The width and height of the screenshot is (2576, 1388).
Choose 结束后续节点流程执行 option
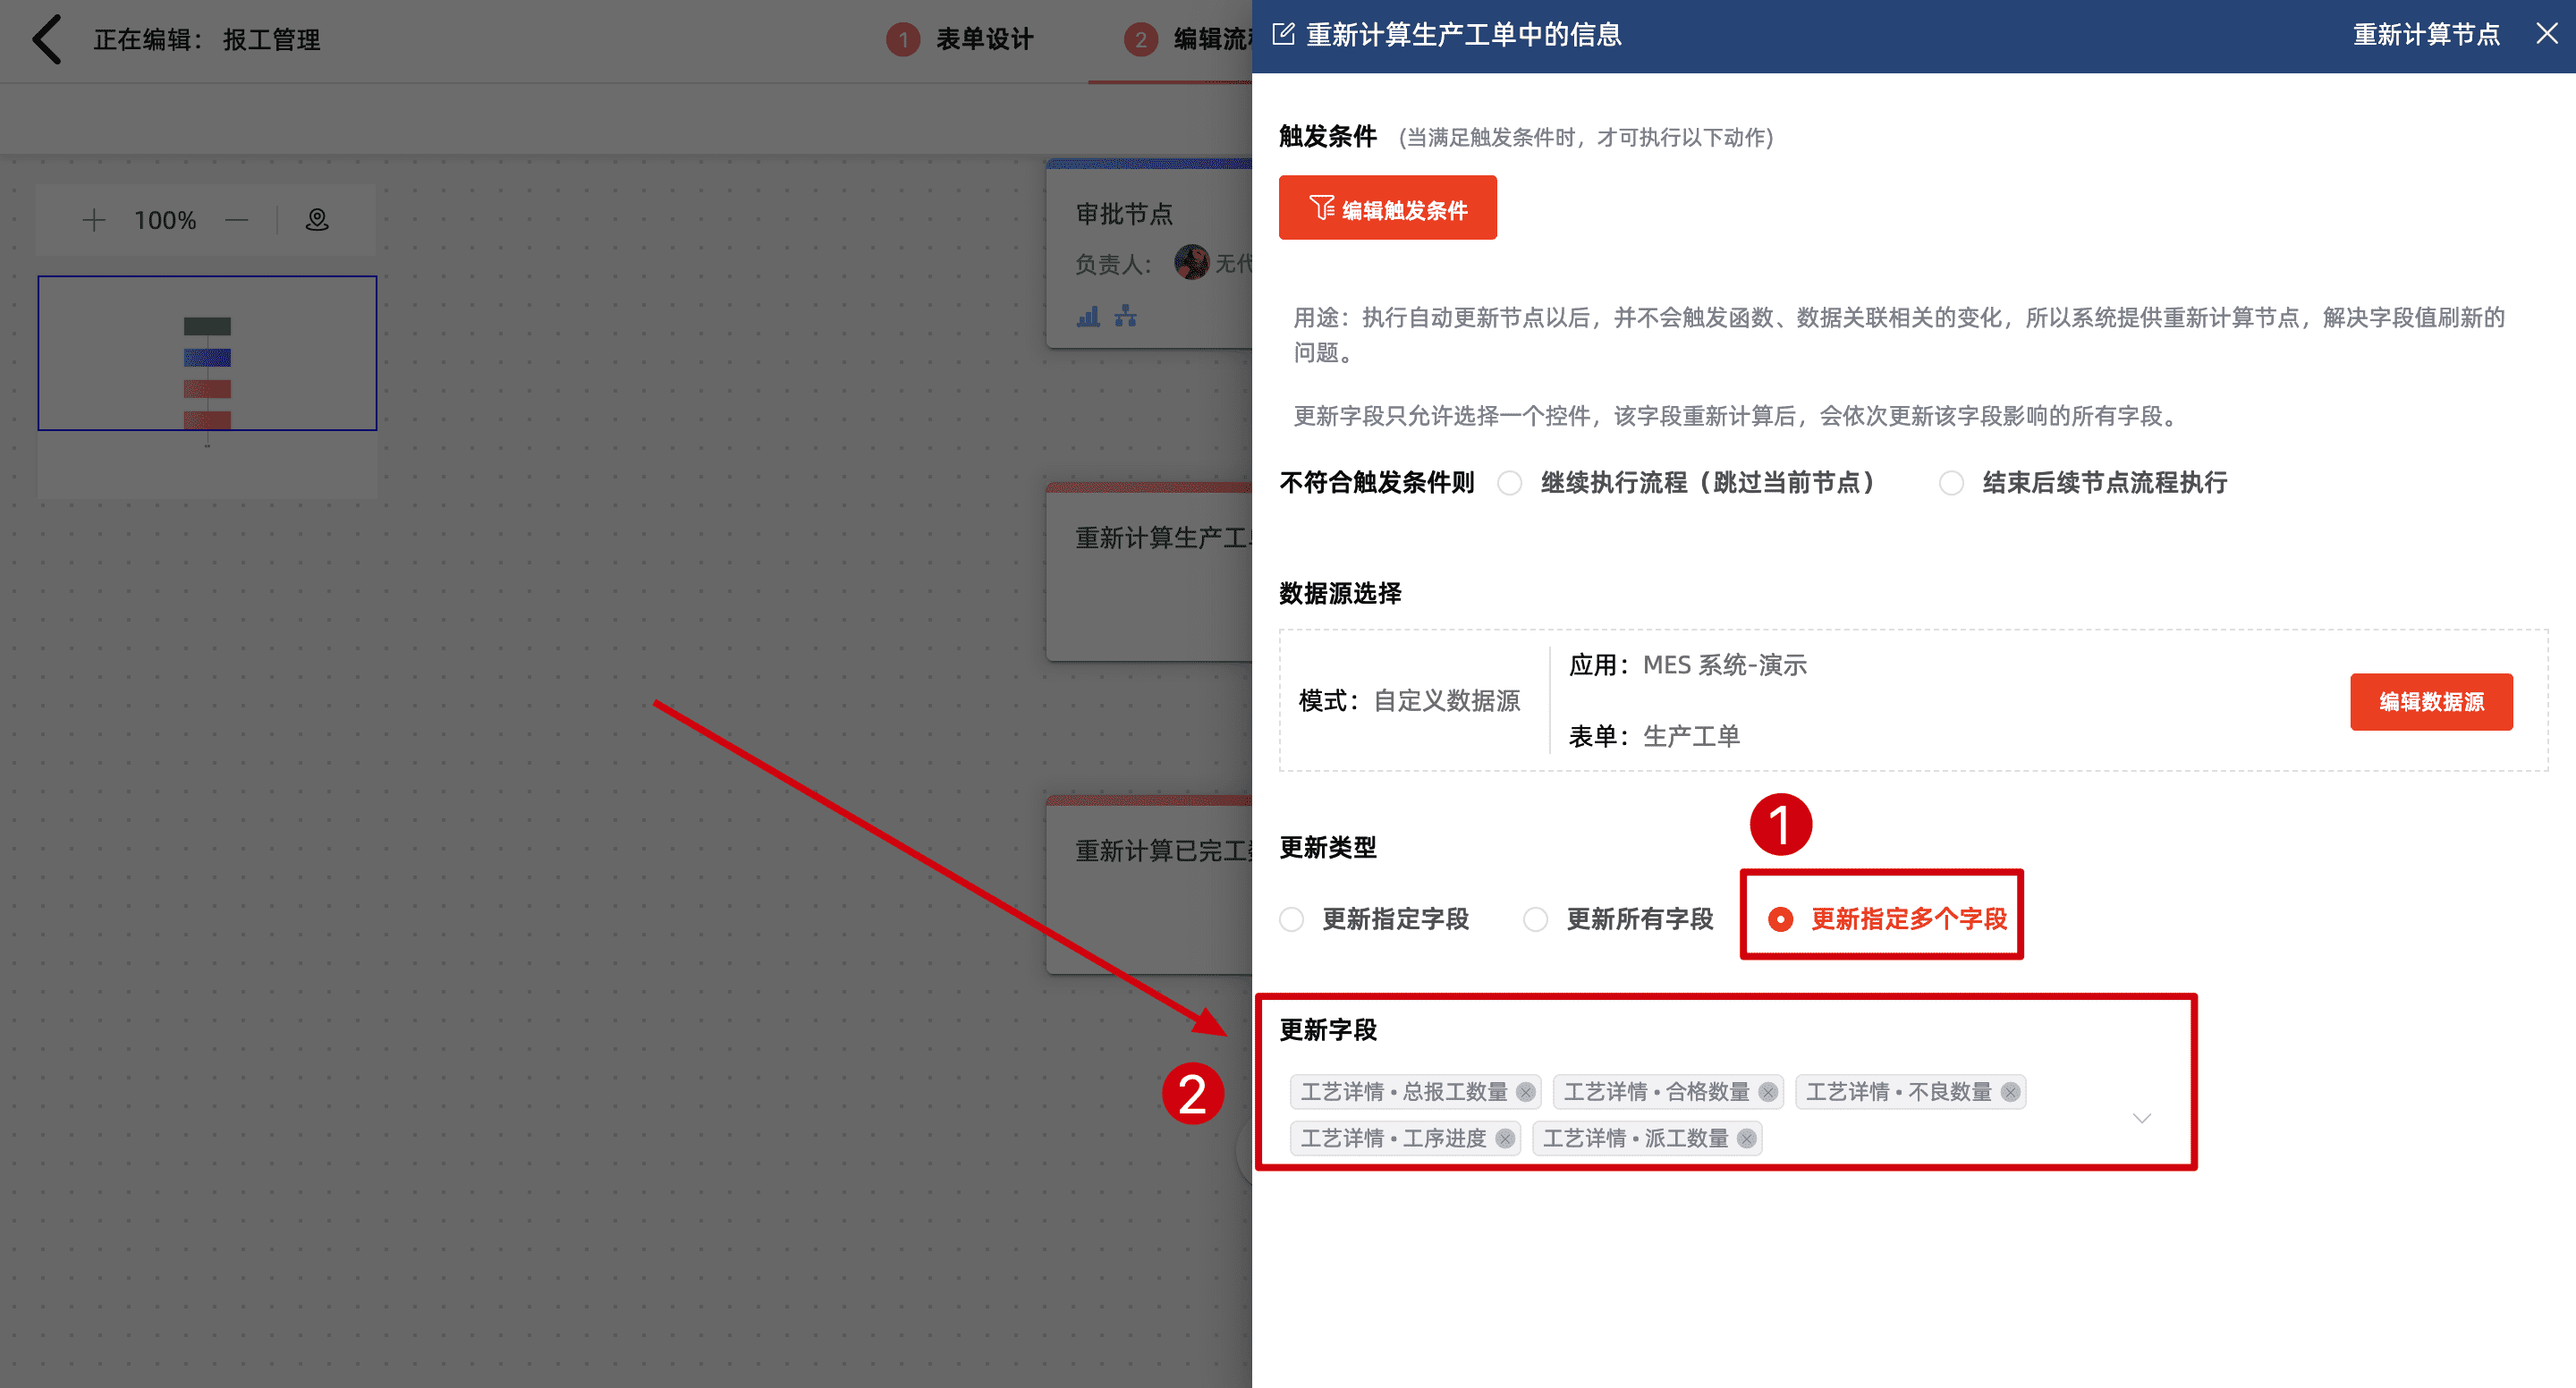point(1951,483)
